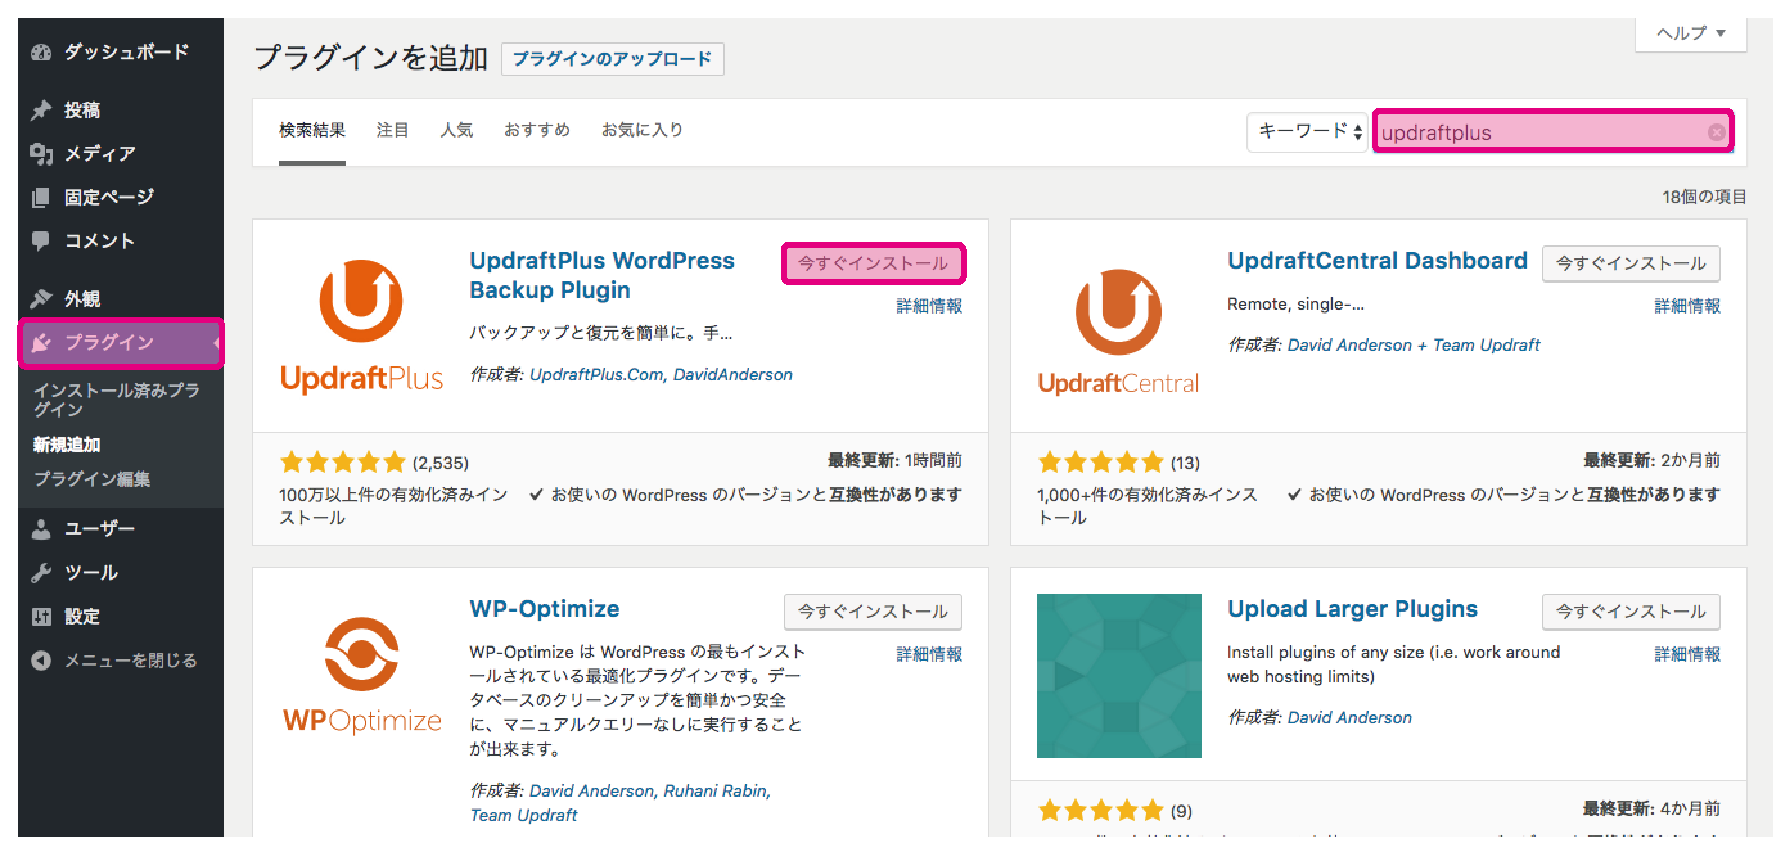Viewport: 1791px width, 854px height.
Task: Switch to the 人気 tab
Action: coord(457,130)
